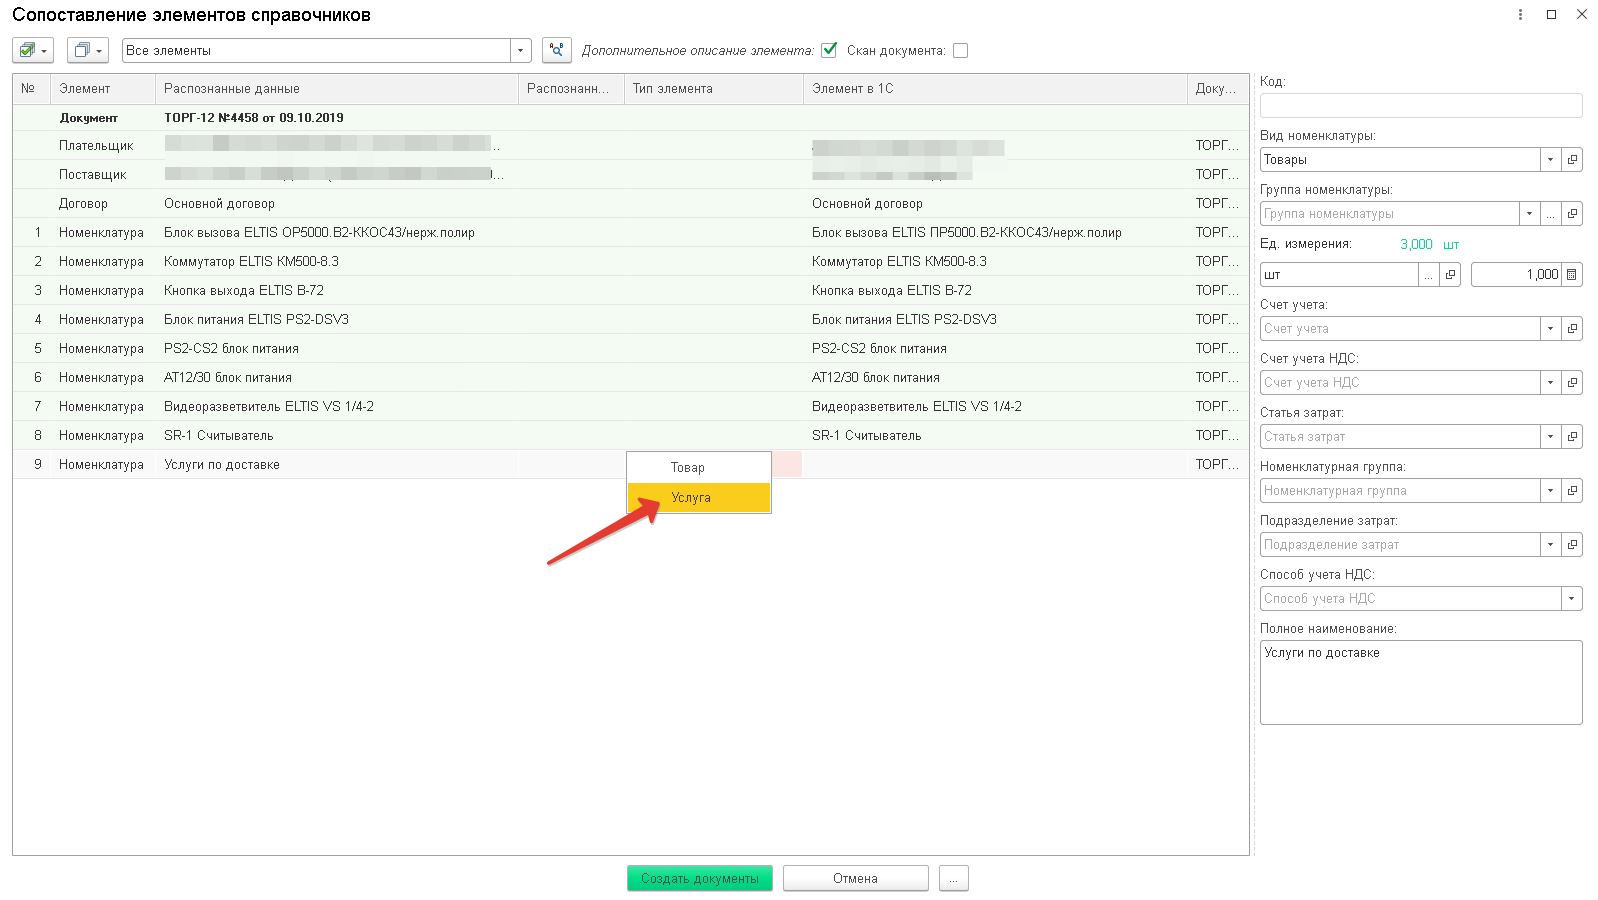Click ellipsis select button for Группа номенклатуры
Viewport: 1598px width, 900px height.
pos(1551,214)
